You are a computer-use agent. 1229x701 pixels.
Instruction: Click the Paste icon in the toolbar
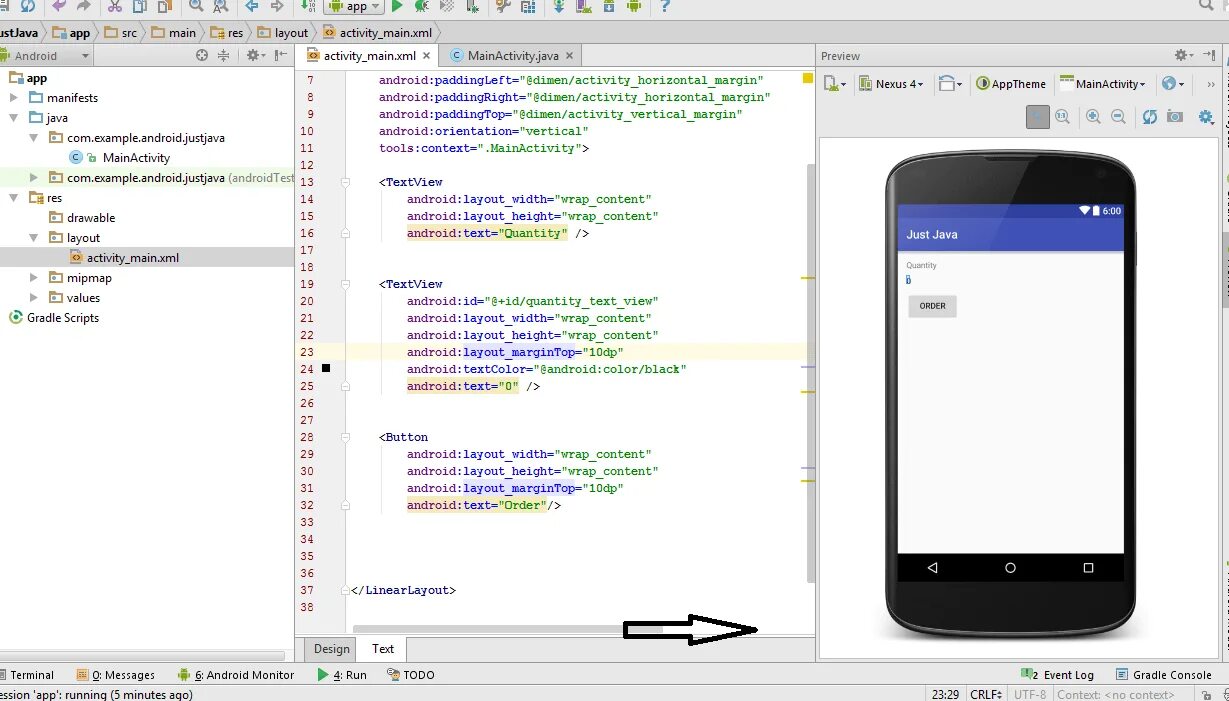tap(165, 7)
